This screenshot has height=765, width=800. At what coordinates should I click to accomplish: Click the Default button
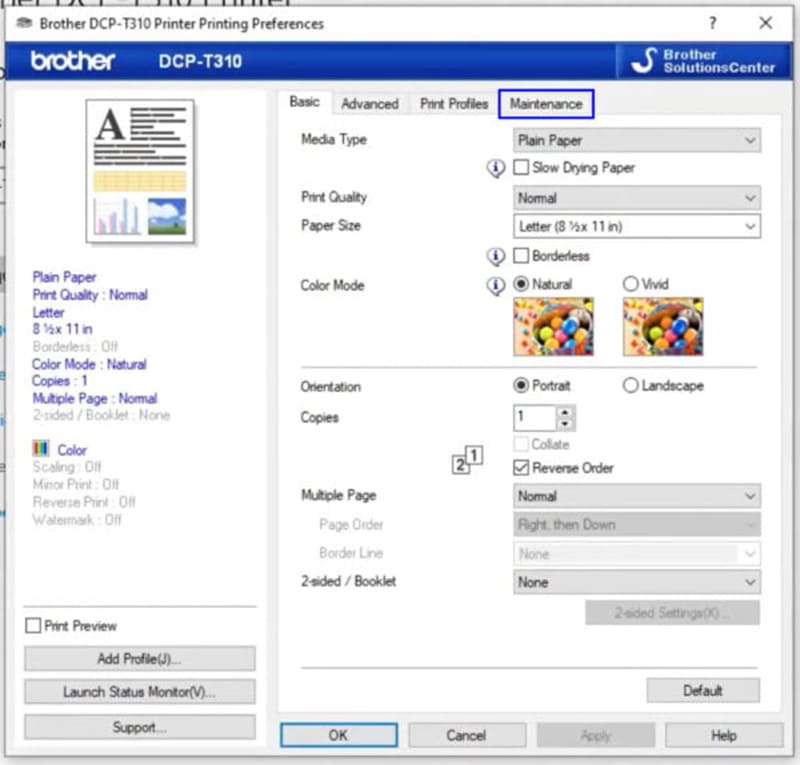click(x=703, y=690)
